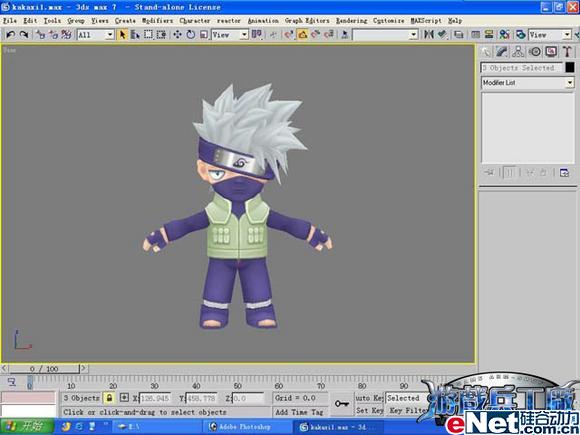
Task: Choose the Bind to Space Warp tool
Action: [x=67, y=35]
